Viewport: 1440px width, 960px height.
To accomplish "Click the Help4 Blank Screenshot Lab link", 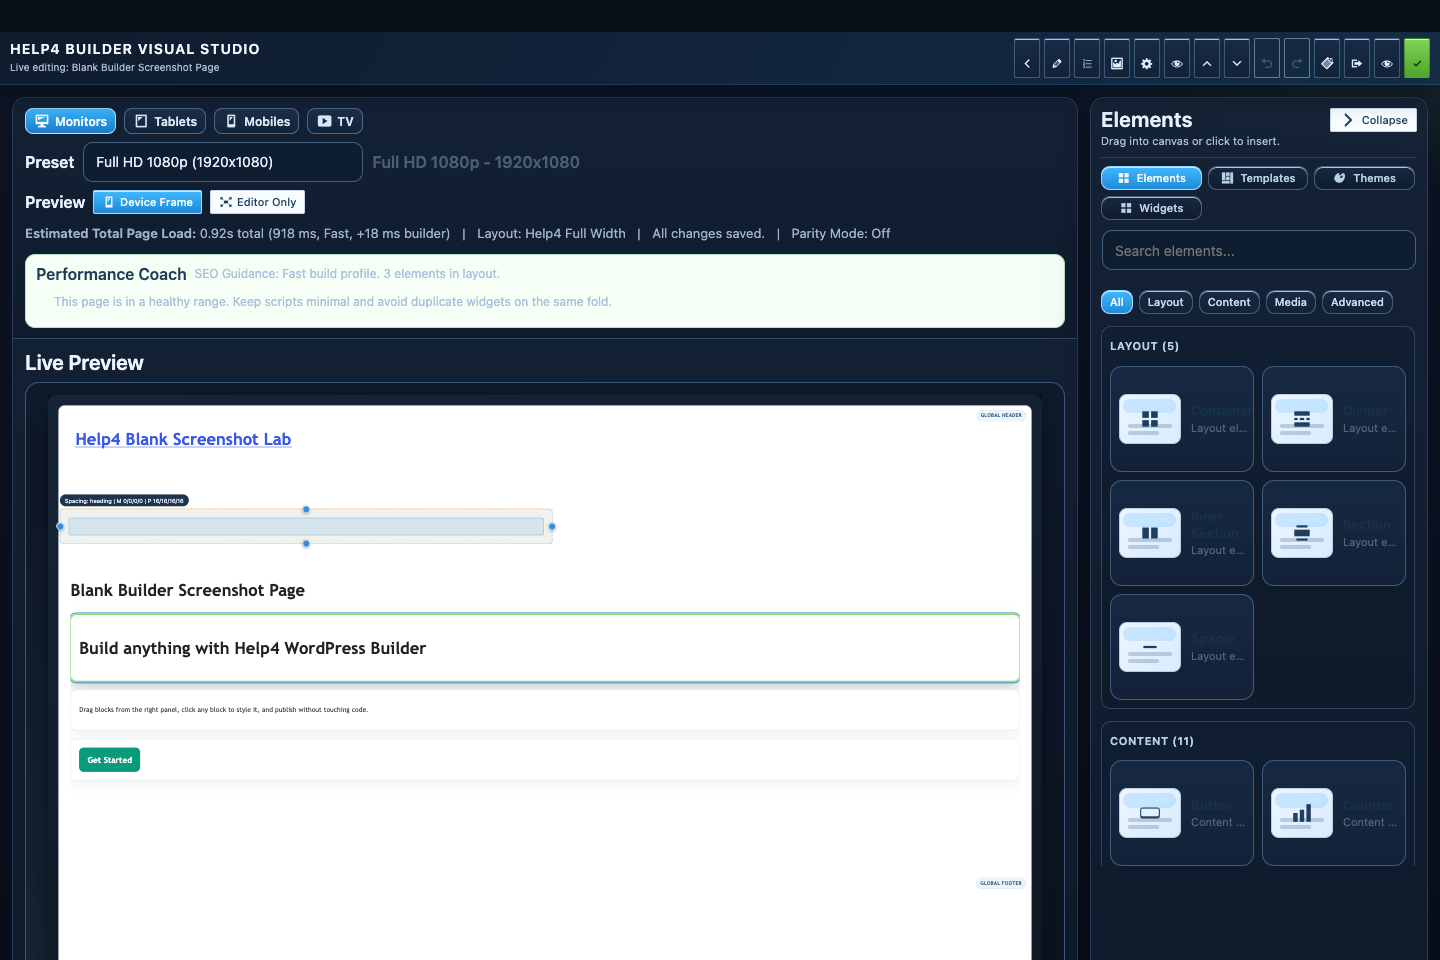I will tap(183, 439).
